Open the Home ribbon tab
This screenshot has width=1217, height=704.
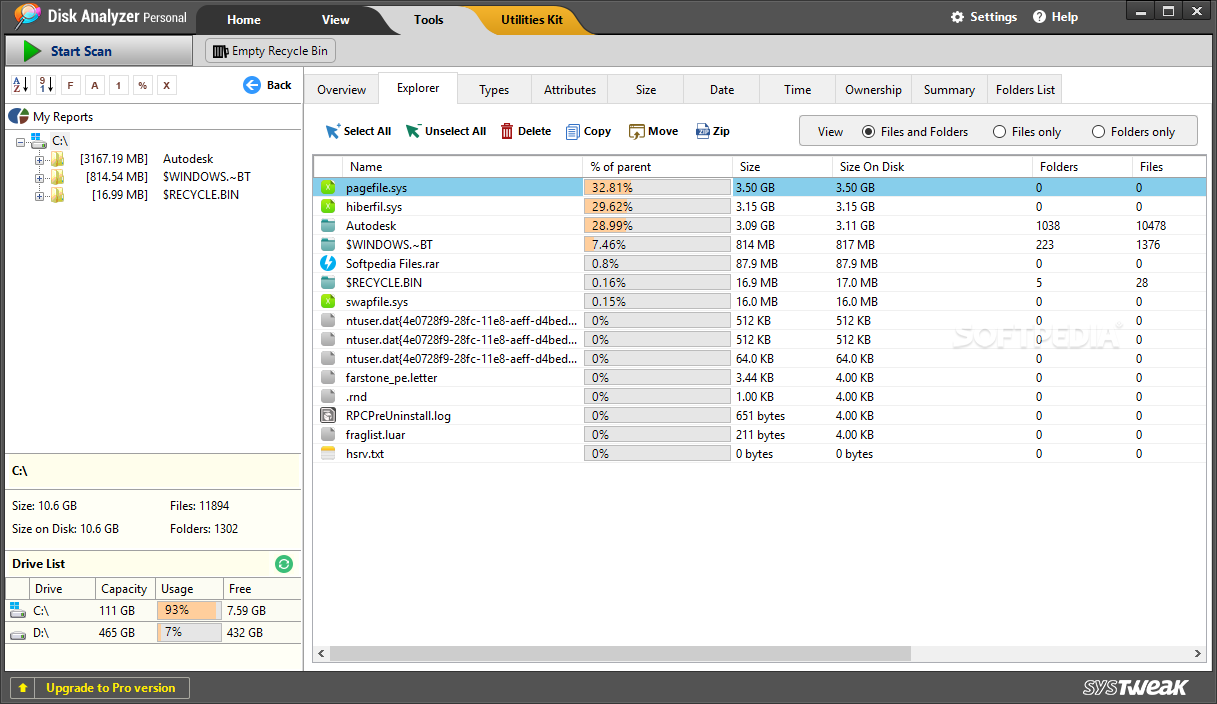(243, 20)
